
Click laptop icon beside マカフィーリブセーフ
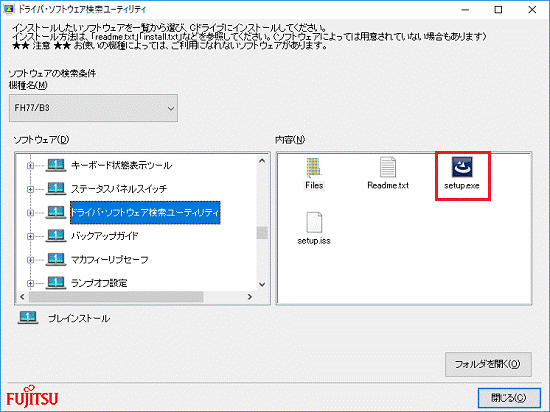pos(56,259)
